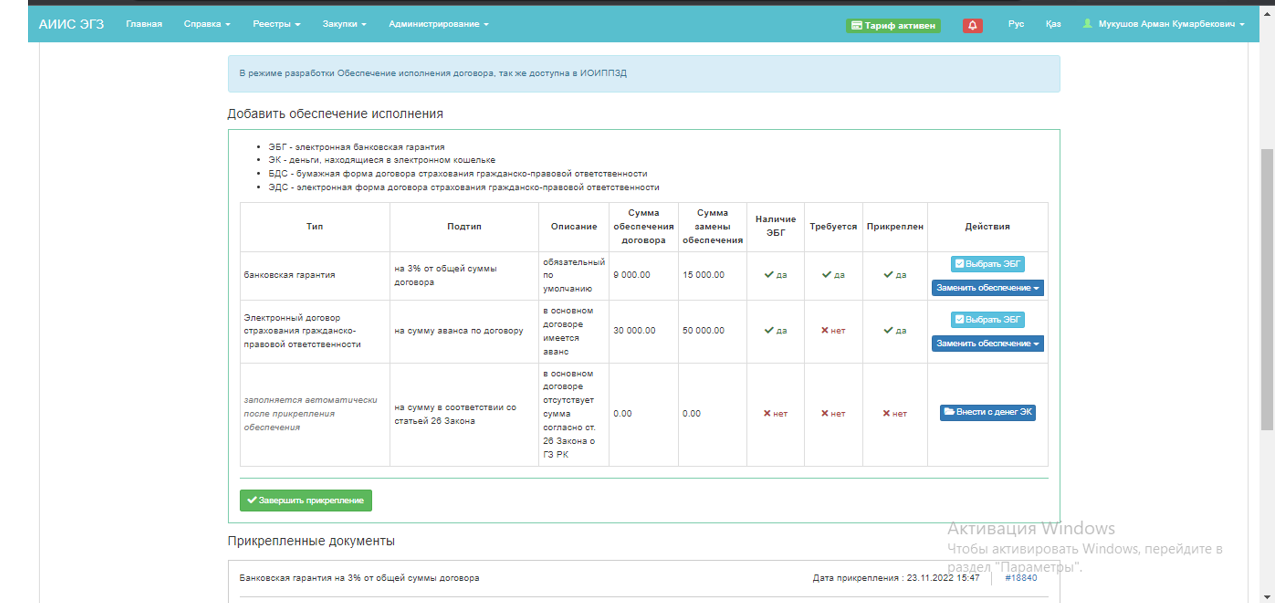Switch language to Қаз
1285x603 pixels.
pyautogui.click(x=1053, y=24)
